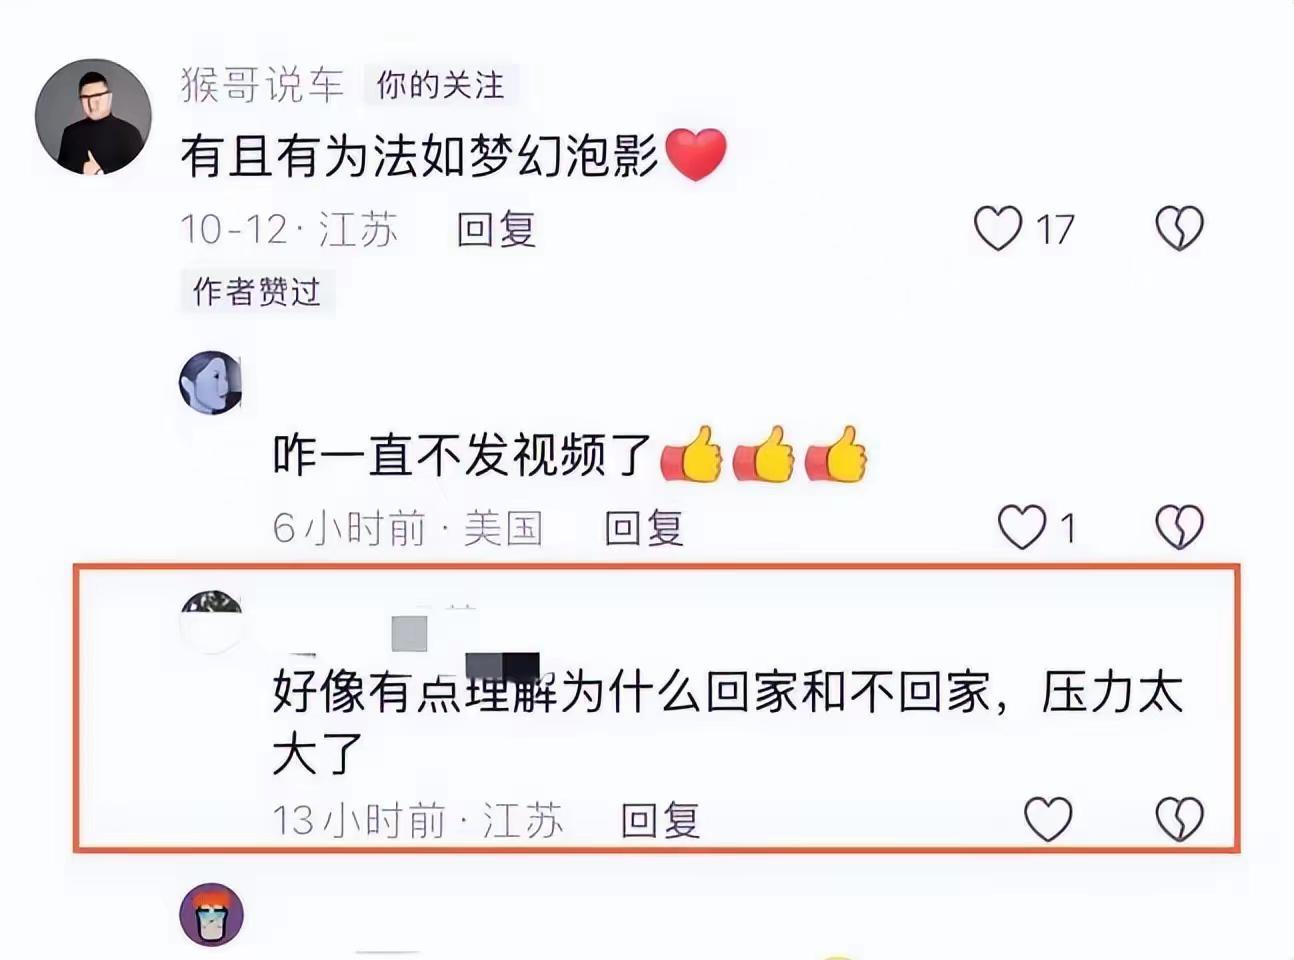
Task: Dislike 猴哥说车's comment with broken heart
Action: pos(1179,229)
